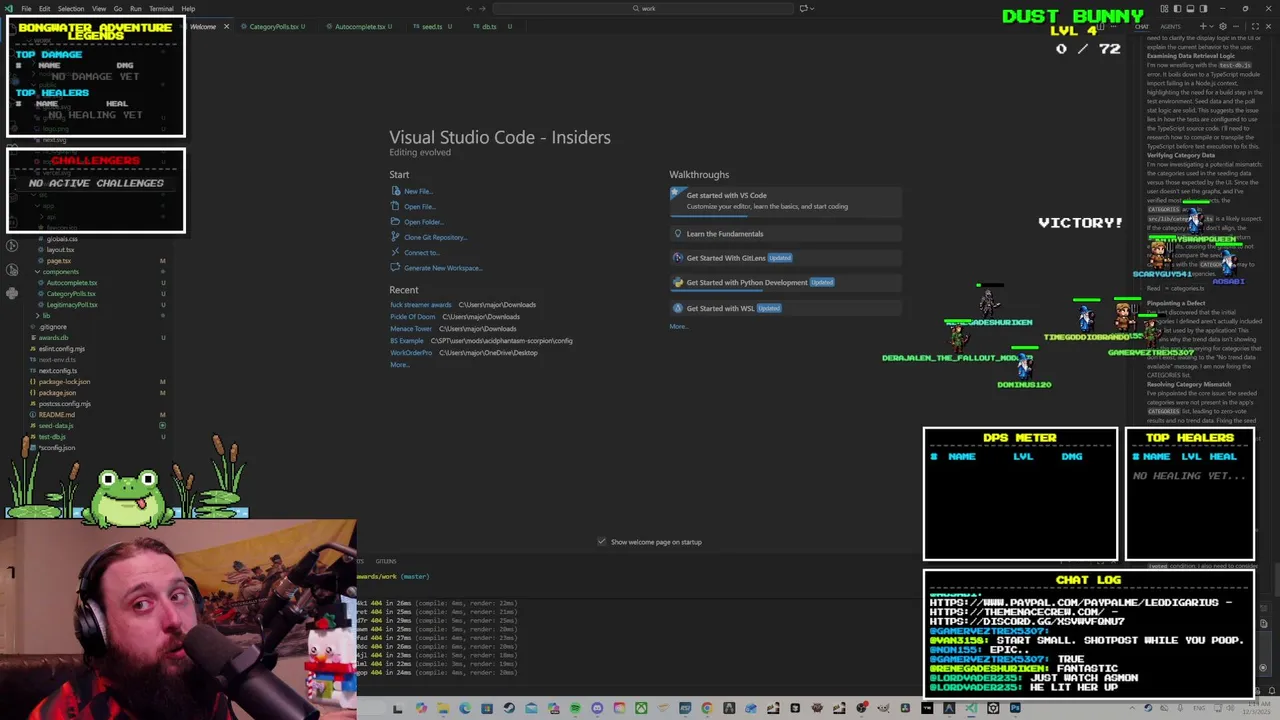1280x720 pixels.
Task: Open page.tsx in the explorer
Action: [x=59, y=261]
